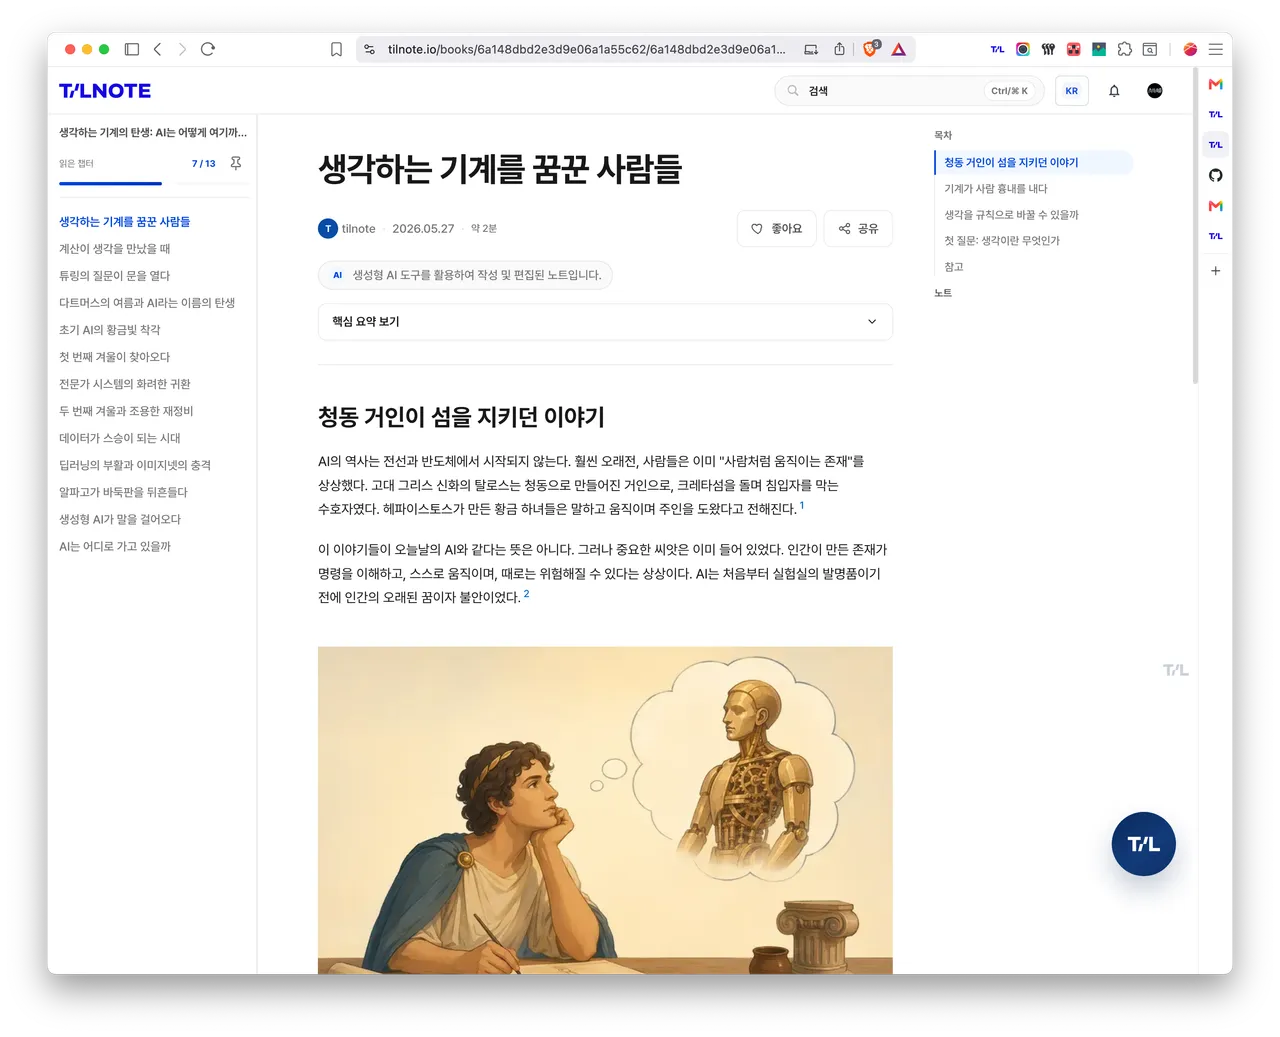
Task: Click the share icon in address bar
Action: coord(839,49)
